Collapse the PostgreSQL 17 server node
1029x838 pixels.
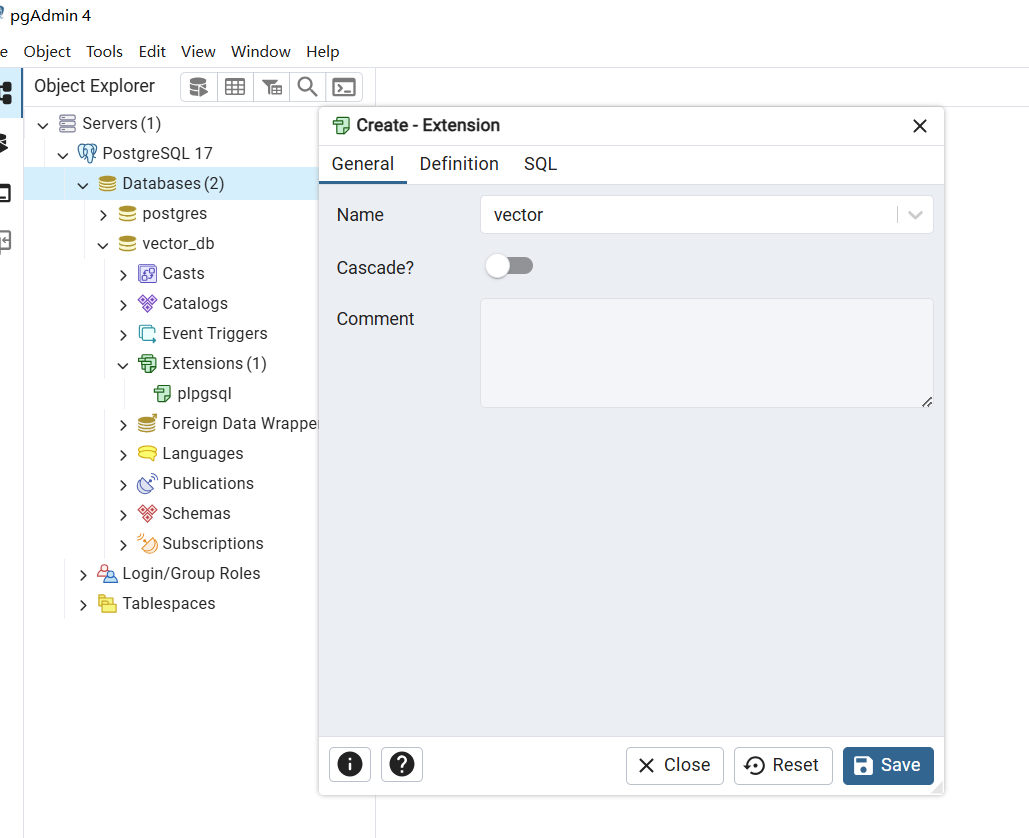point(63,155)
